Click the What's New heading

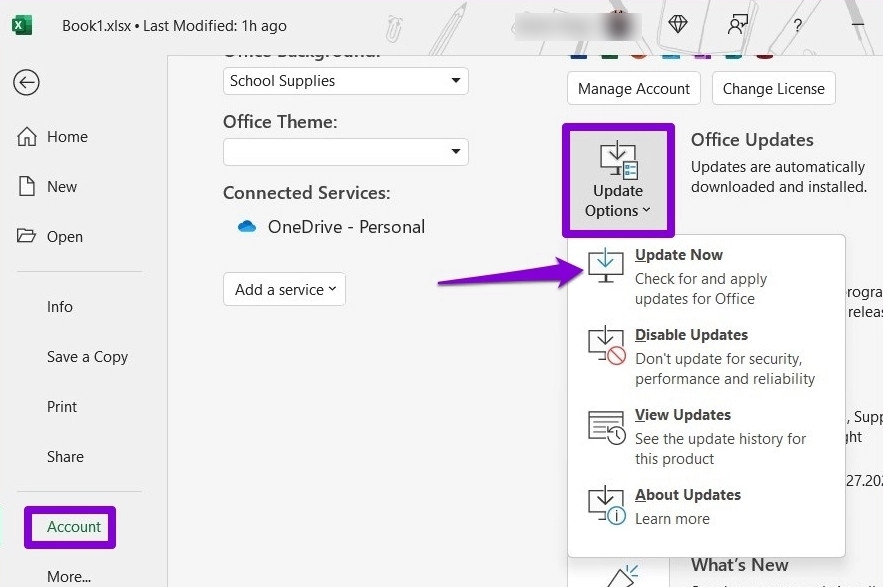pyautogui.click(x=739, y=564)
